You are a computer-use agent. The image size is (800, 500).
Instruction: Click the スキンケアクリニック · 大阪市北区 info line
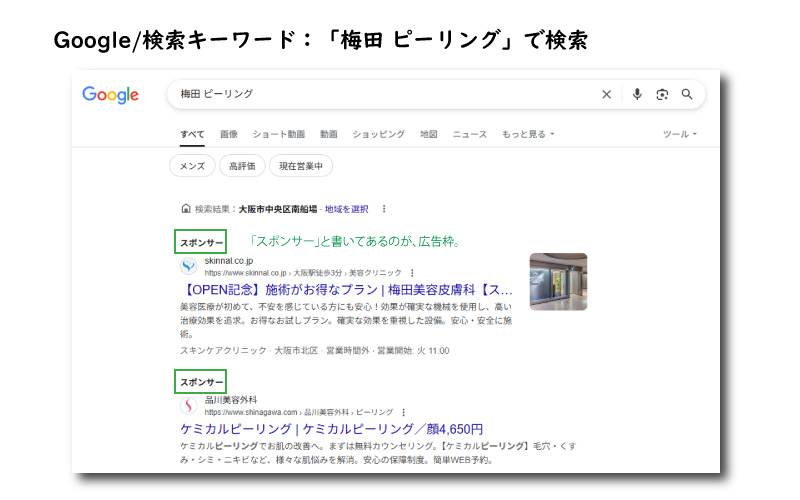pyautogui.click(x=314, y=351)
